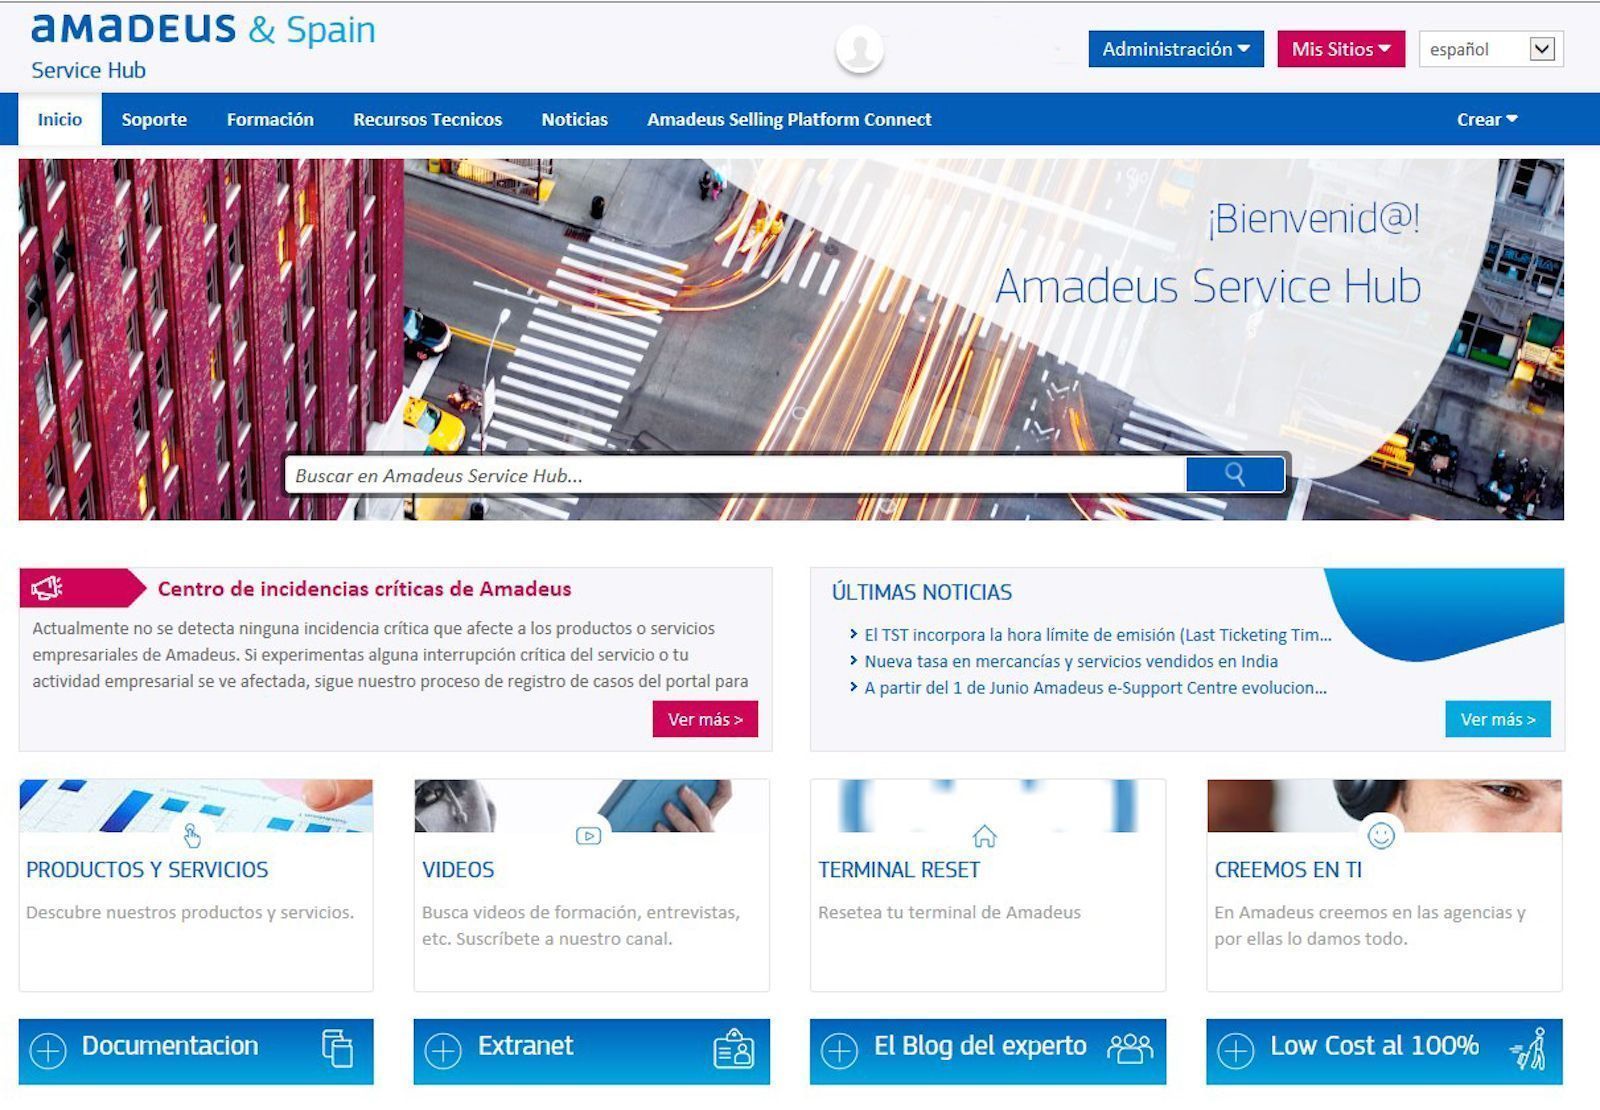Click the Videos card thumbnail image

pos(592,806)
